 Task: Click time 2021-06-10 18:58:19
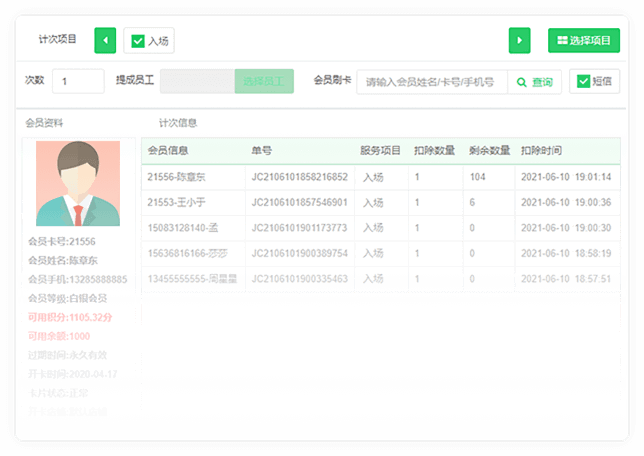coord(566,253)
